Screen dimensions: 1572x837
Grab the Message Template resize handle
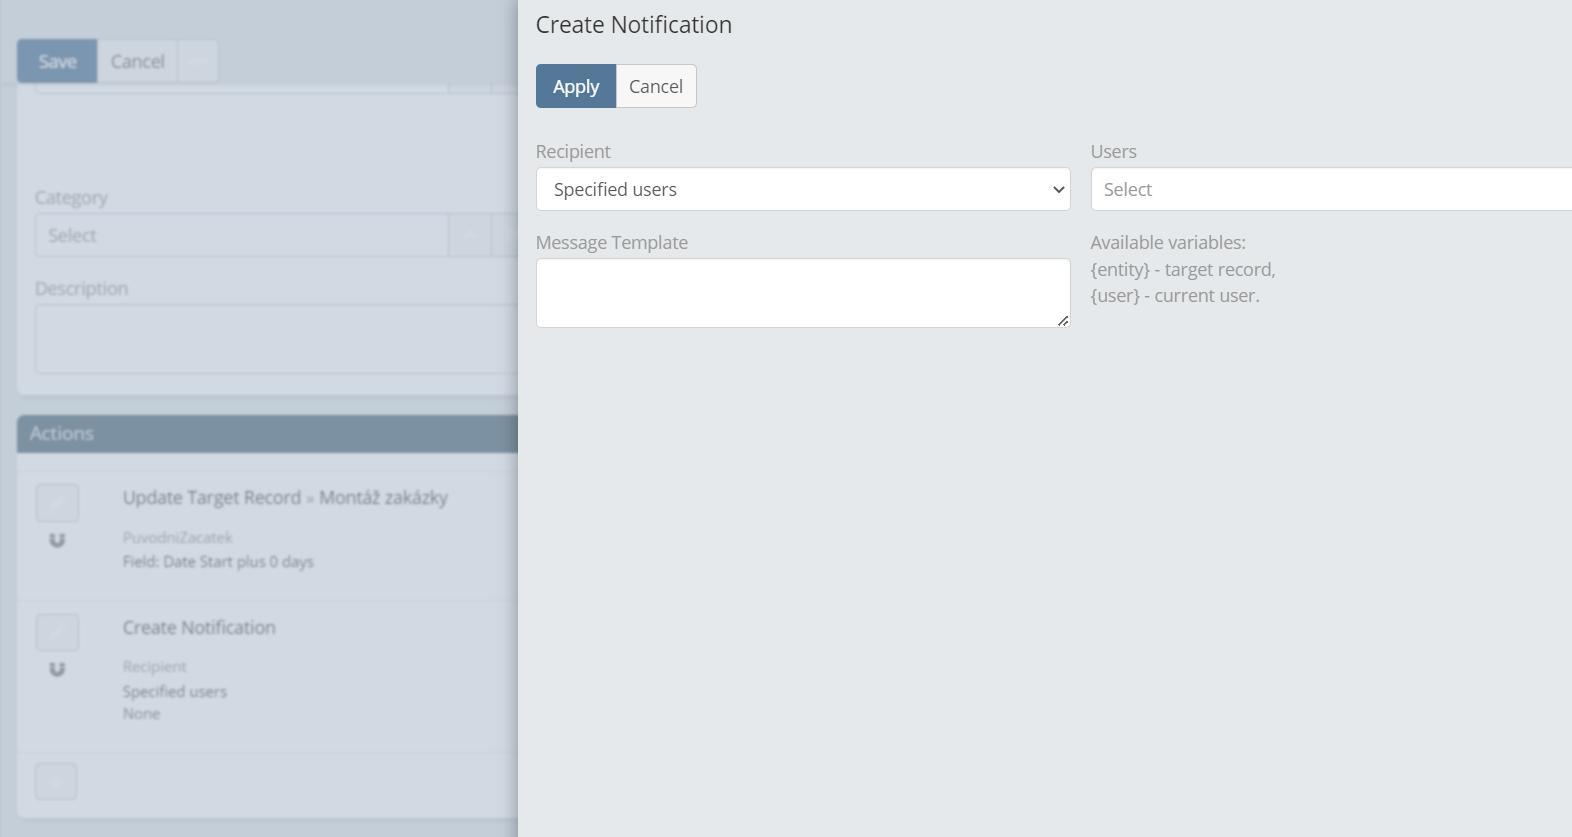1063,321
